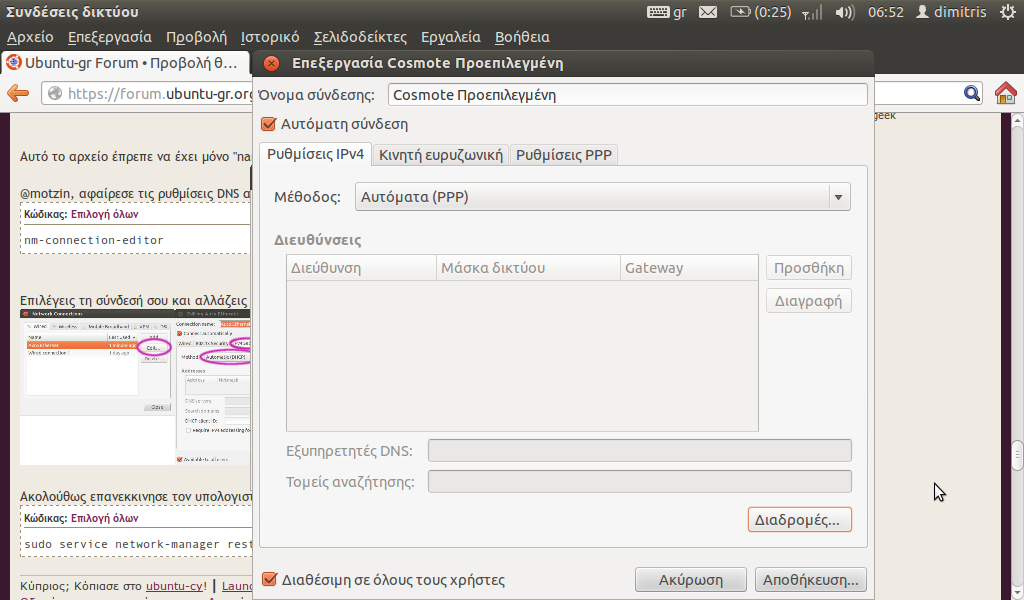Open the Σελιδοδείκτες menu
This screenshot has width=1024, height=600.
(360, 38)
